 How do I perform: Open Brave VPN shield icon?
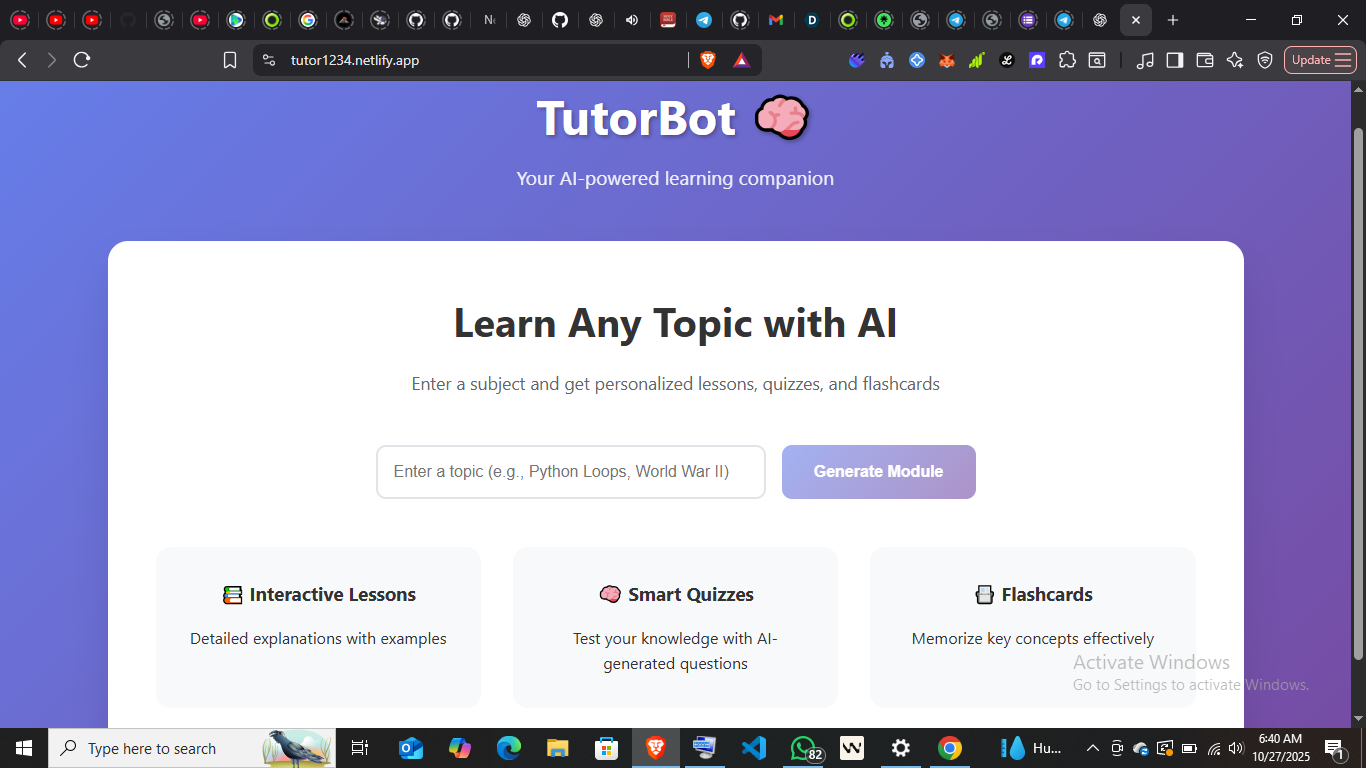(x=1265, y=60)
